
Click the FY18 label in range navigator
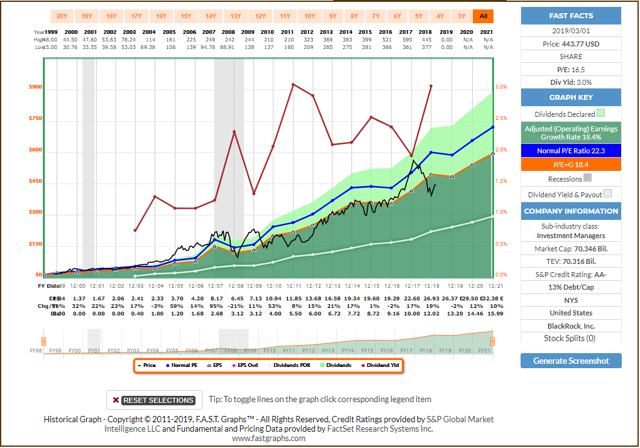point(426,350)
